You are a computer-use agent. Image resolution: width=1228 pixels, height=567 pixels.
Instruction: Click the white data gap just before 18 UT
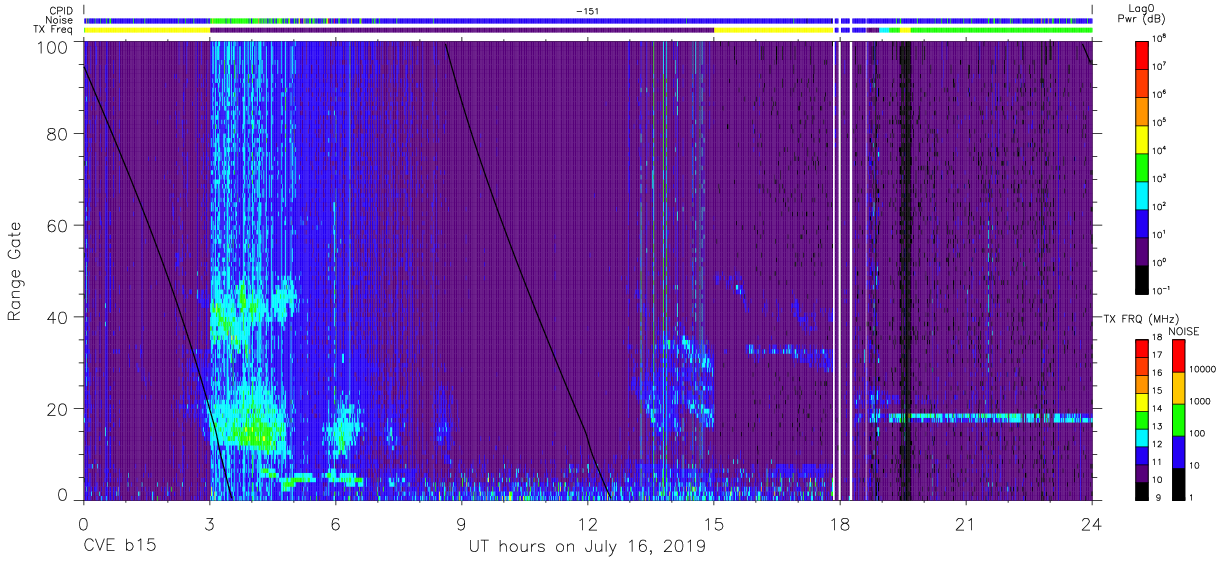836,269
